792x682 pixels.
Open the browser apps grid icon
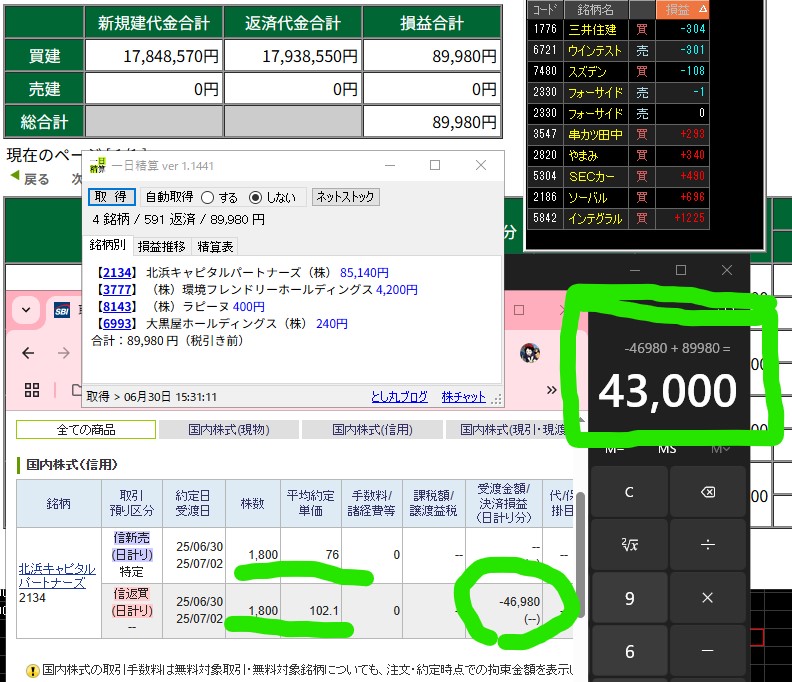[32, 390]
